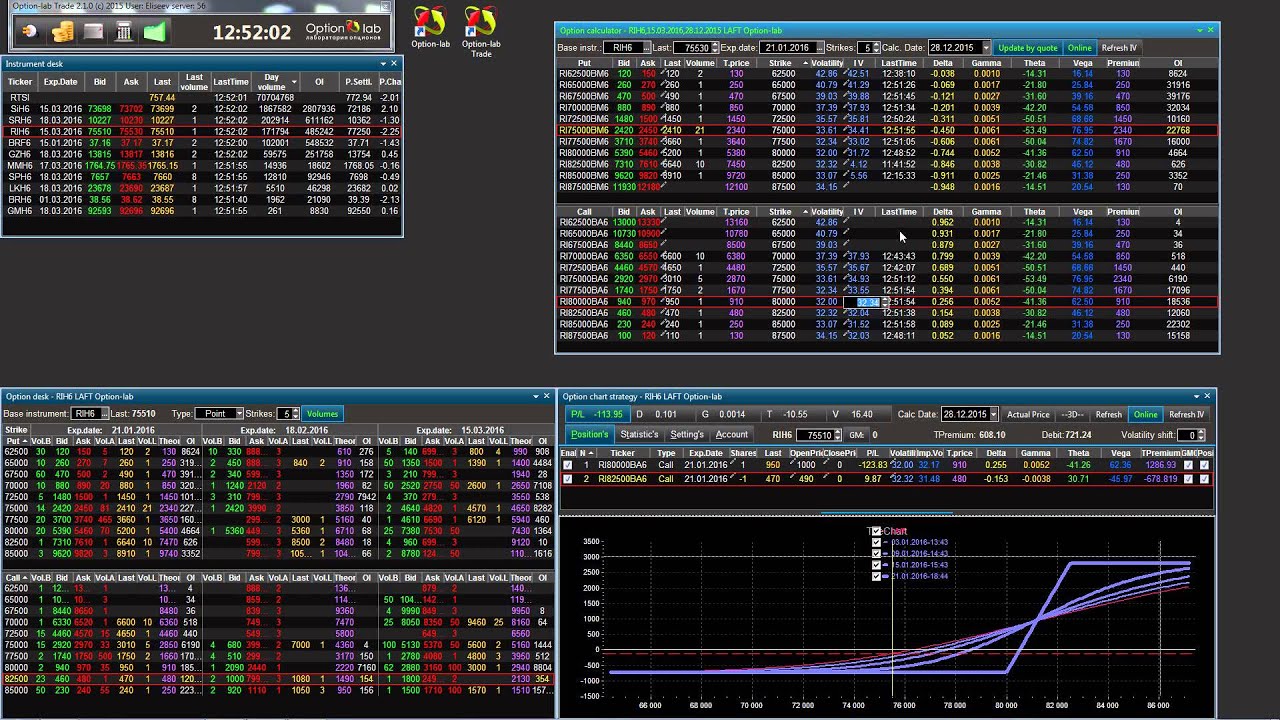Select SiH6 row in Instrument desk
The image size is (1280, 720).
coord(203,109)
